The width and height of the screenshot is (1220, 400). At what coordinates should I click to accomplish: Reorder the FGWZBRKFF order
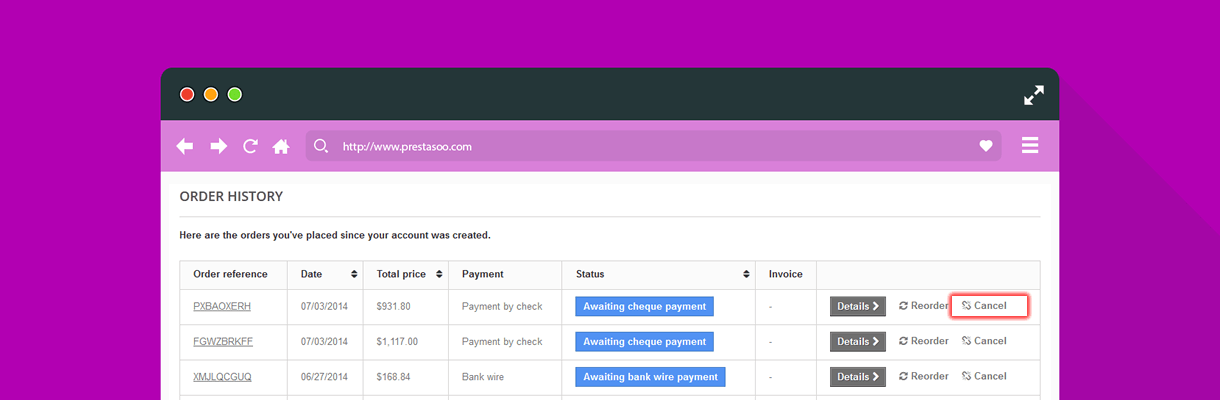coord(924,341)
